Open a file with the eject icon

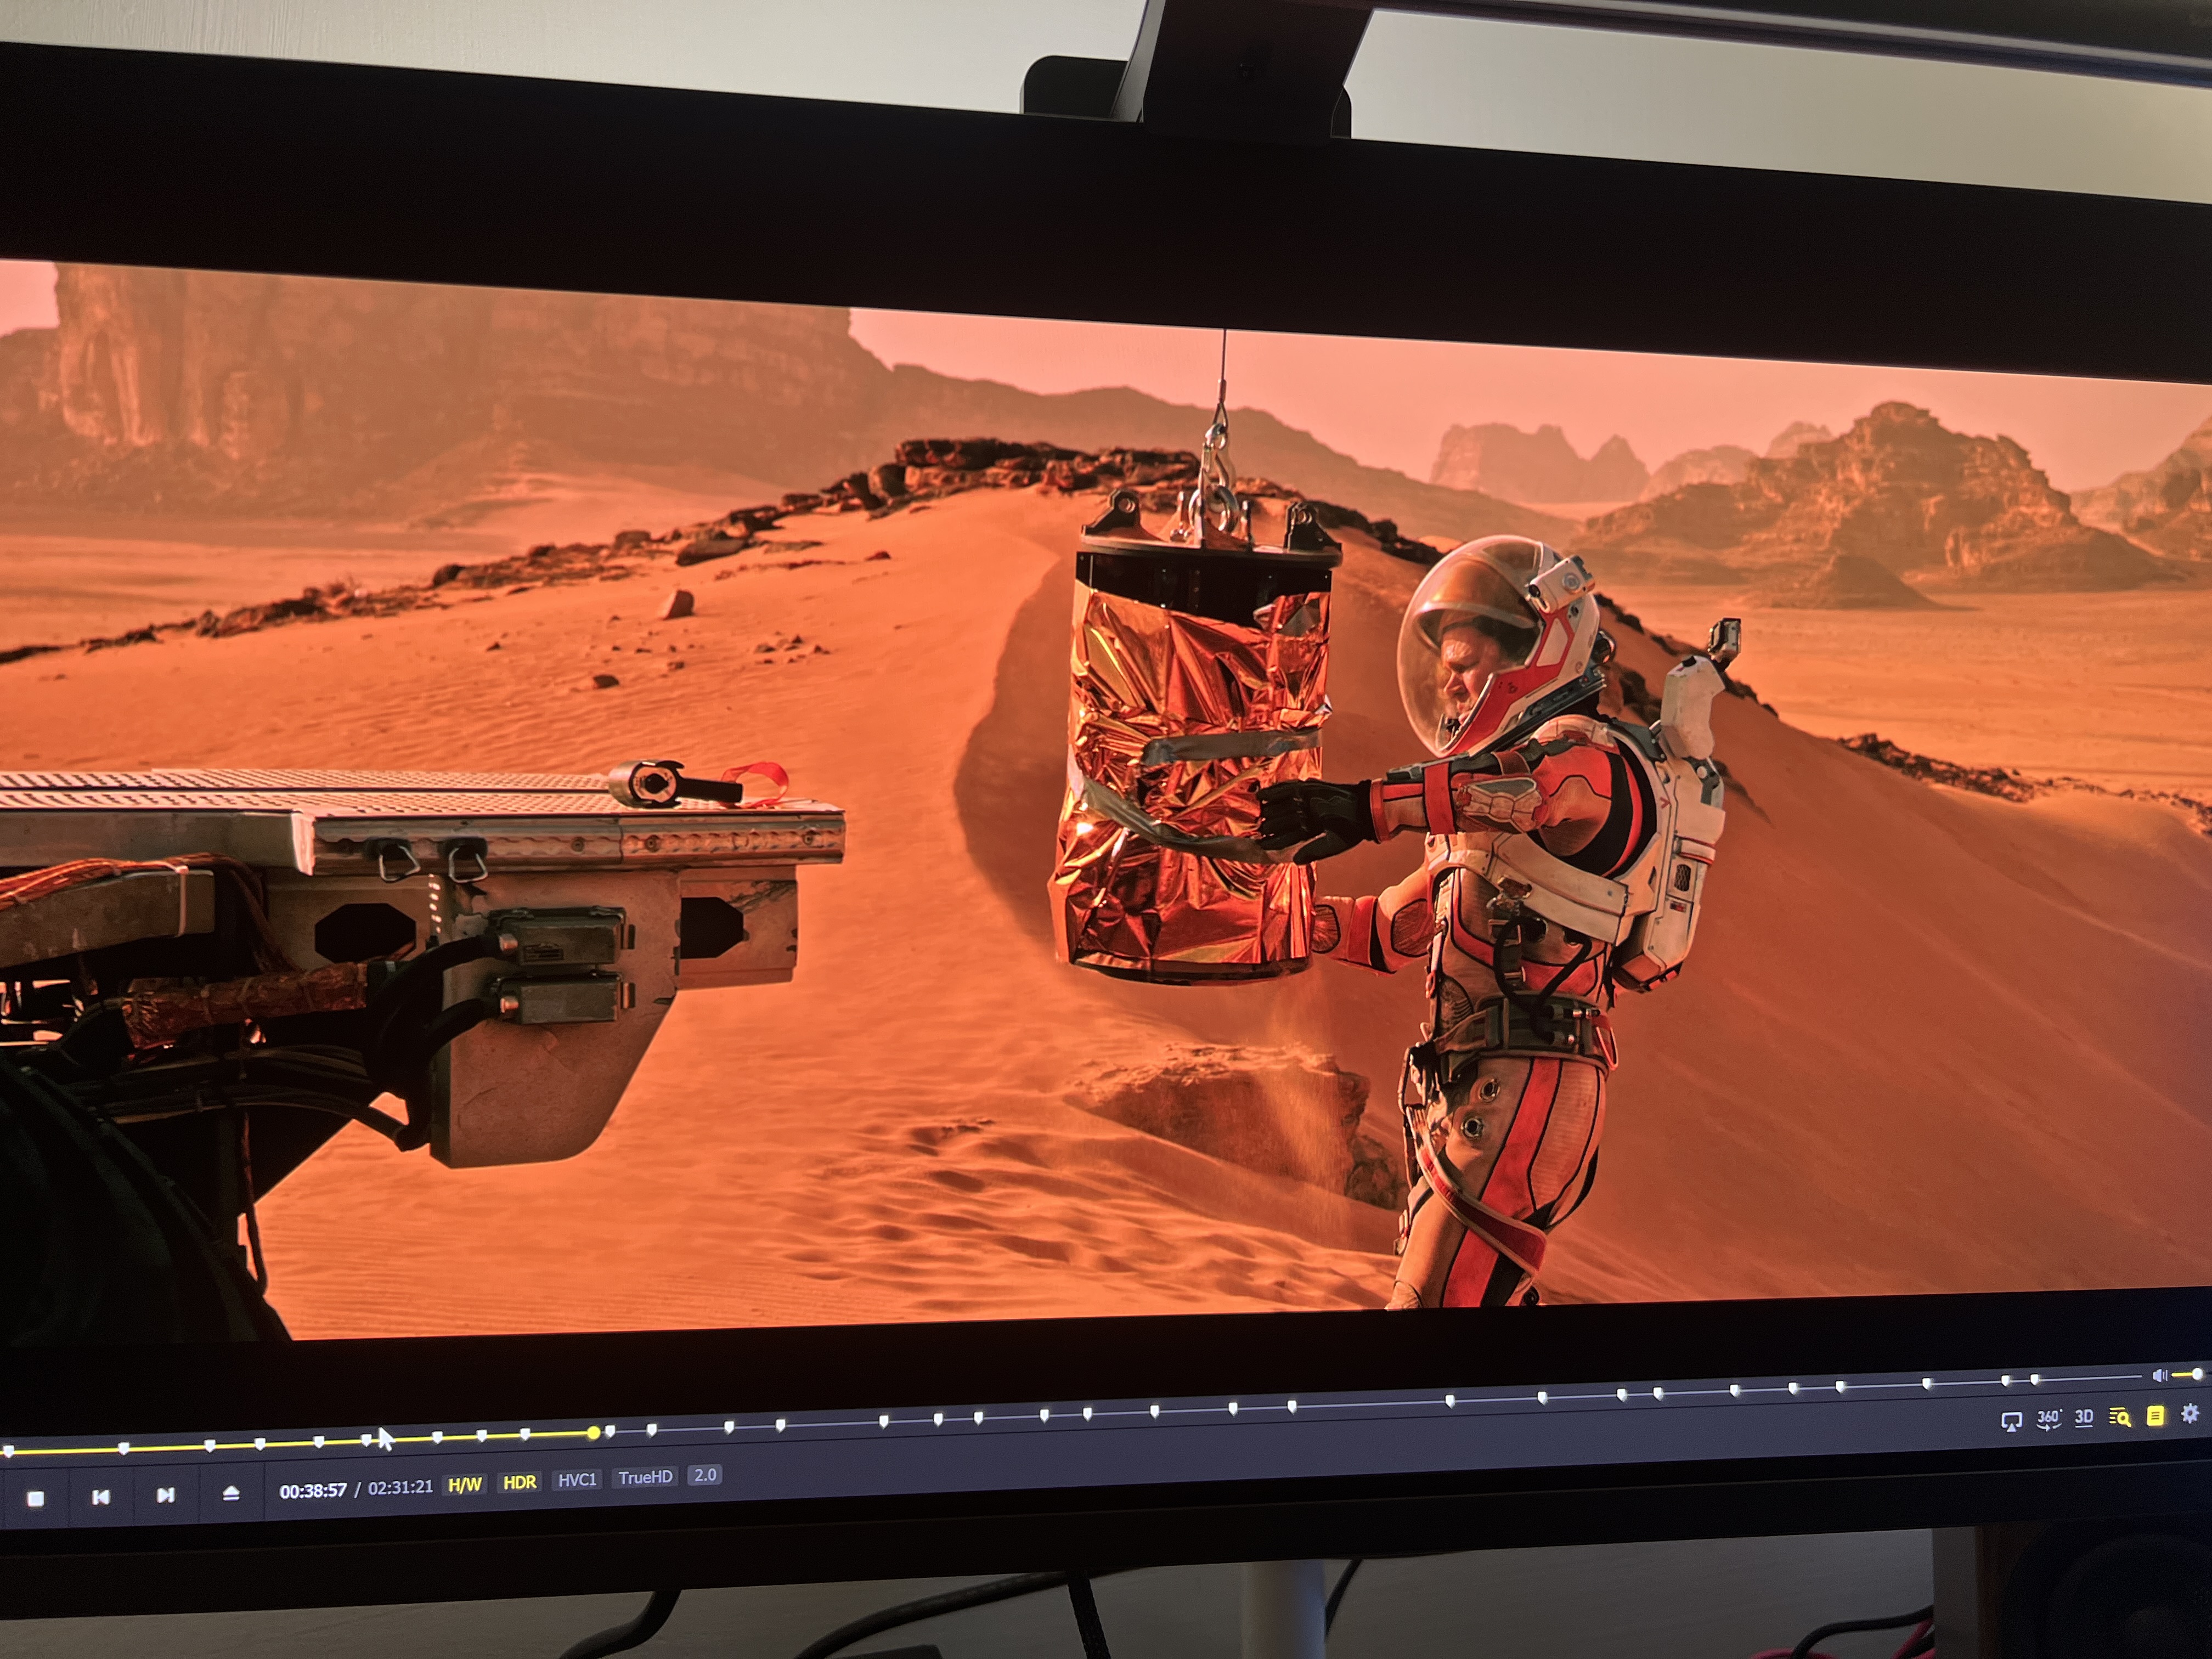click(x=231, y=1492)
